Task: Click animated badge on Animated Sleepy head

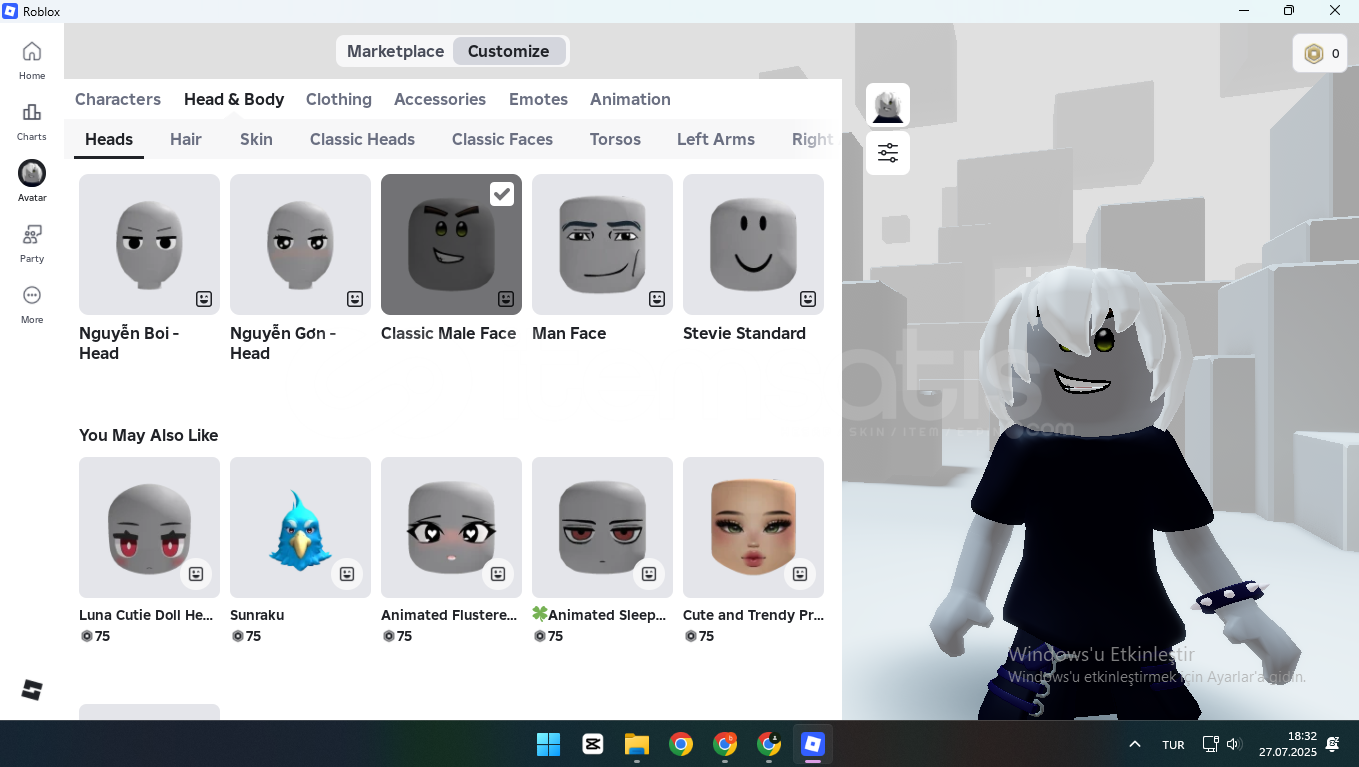Action: (x=649, y=574)
